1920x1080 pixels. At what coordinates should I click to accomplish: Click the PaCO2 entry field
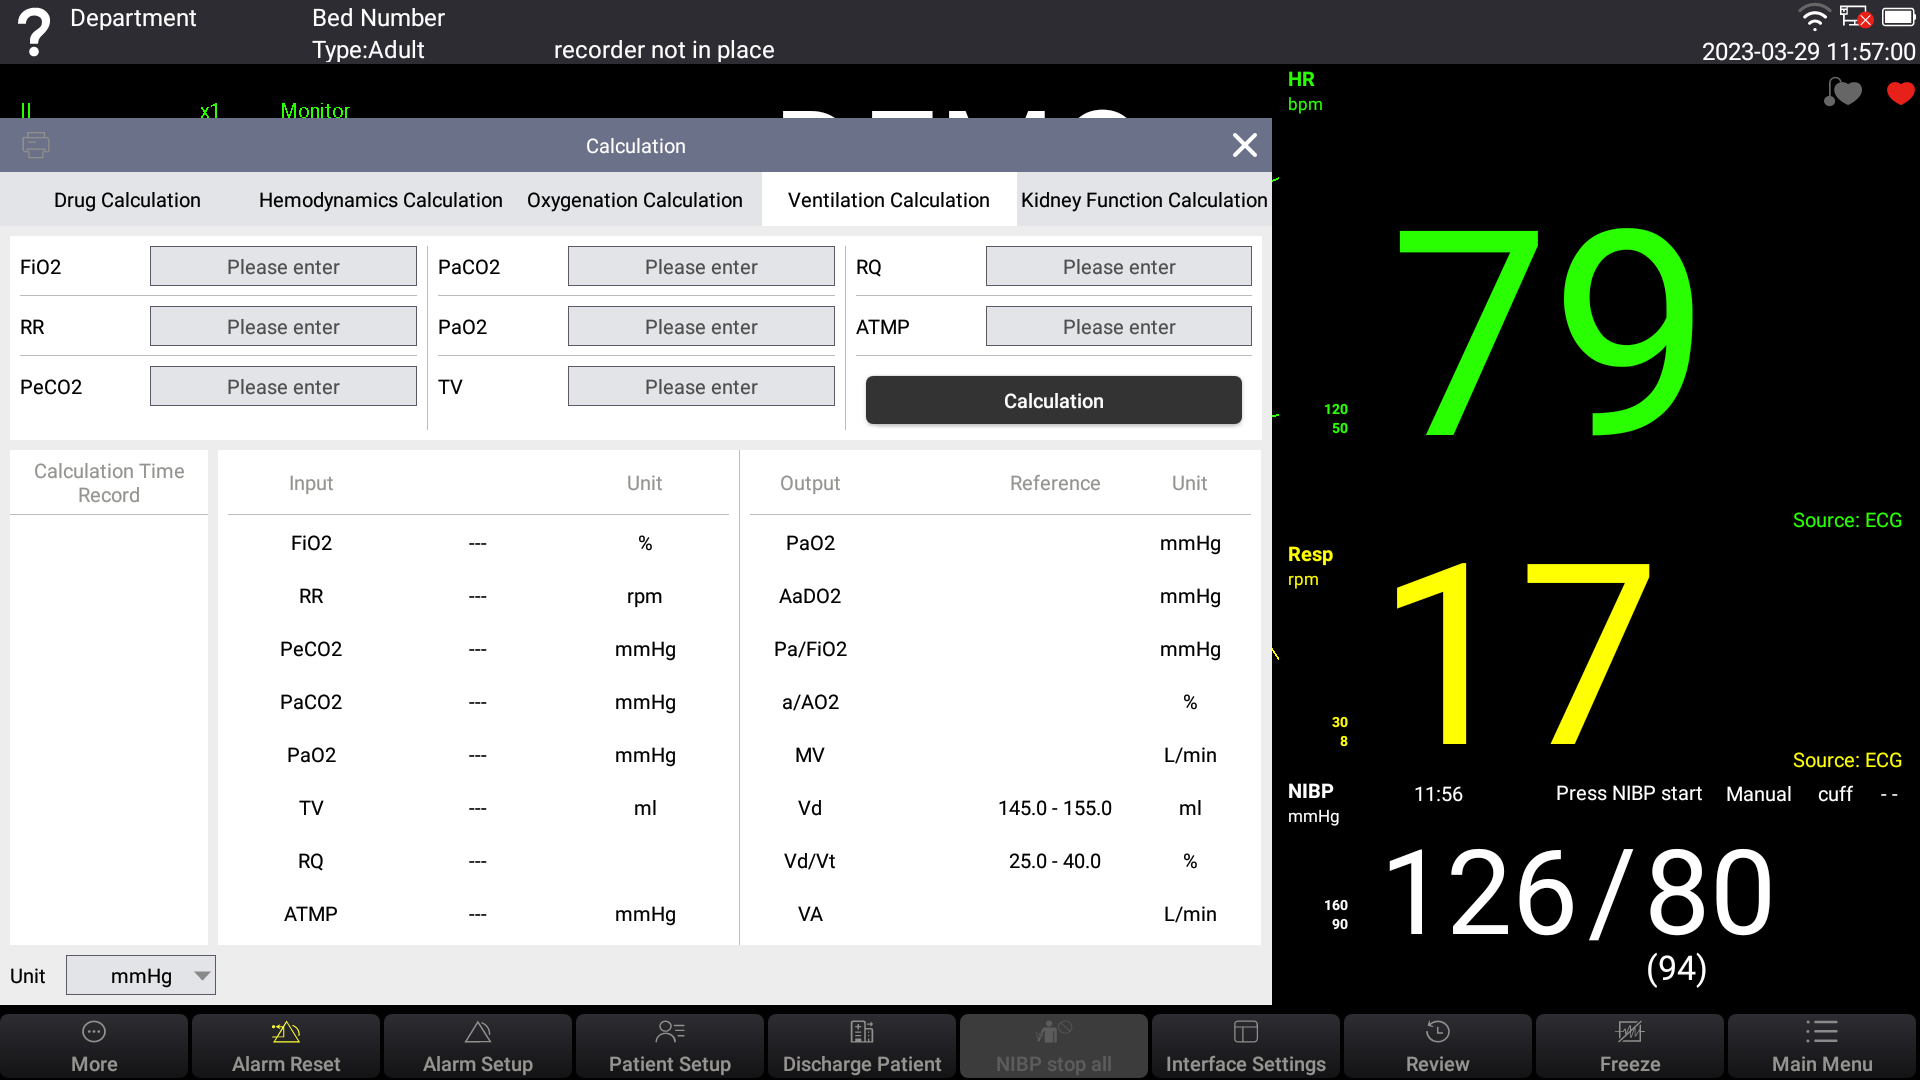click(x=701, y=267)
